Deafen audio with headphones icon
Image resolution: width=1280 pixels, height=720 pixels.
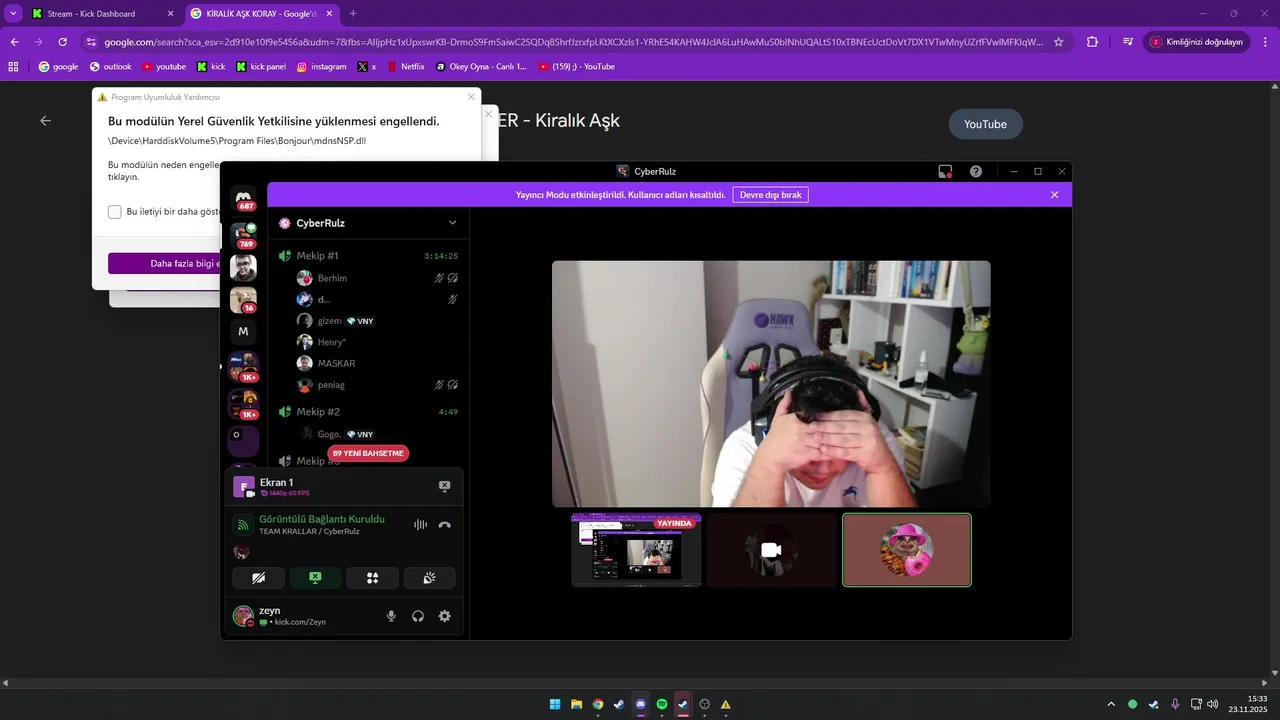pos(418,616)
